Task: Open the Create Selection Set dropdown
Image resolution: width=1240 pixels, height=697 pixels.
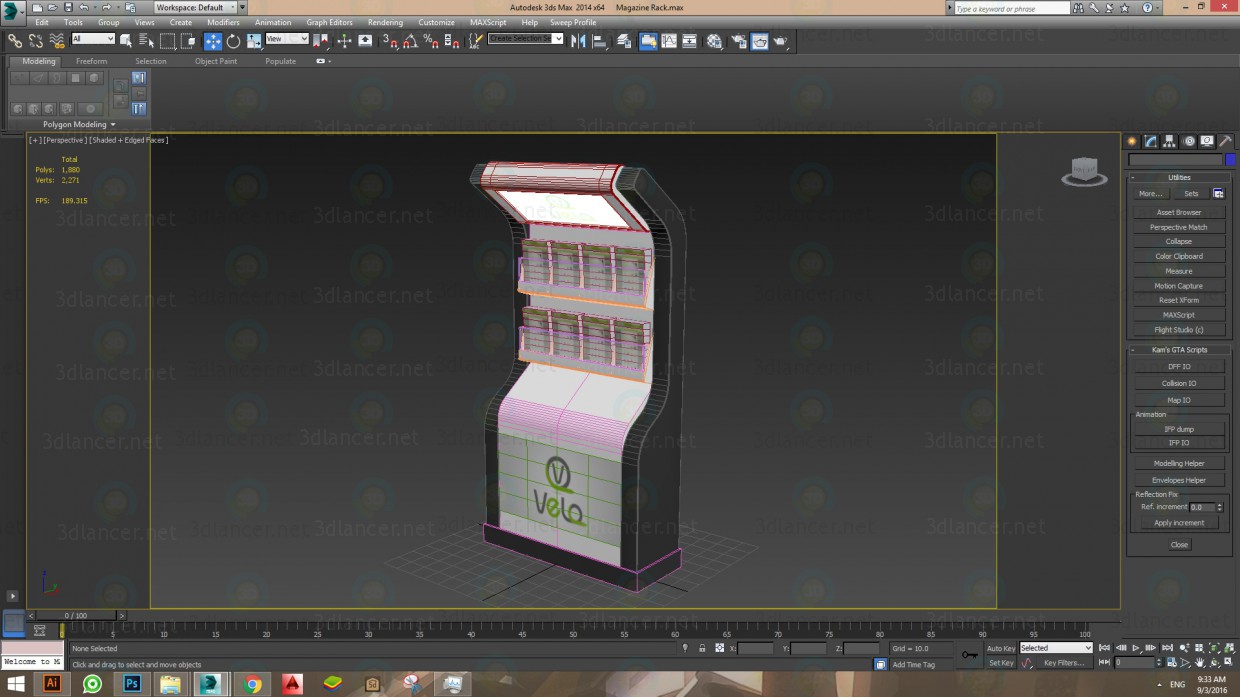Action: 526,39
